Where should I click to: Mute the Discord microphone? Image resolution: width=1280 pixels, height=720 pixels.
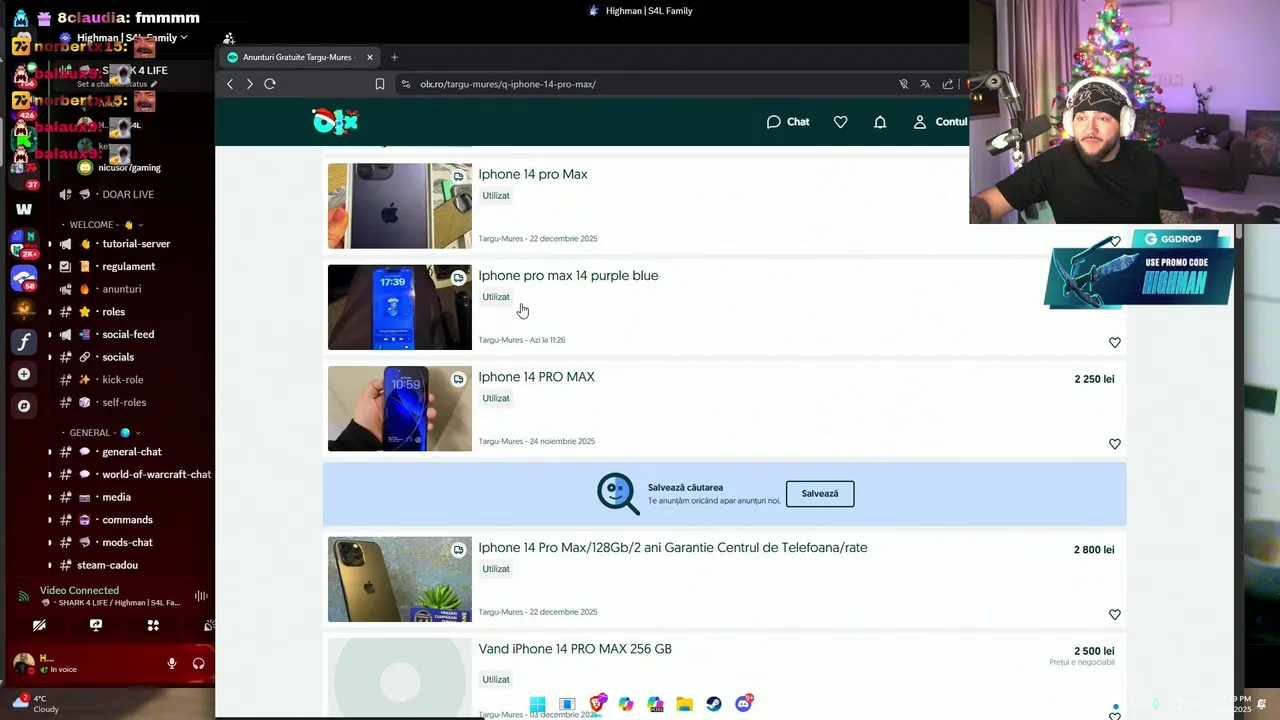[x=172, y=664]
